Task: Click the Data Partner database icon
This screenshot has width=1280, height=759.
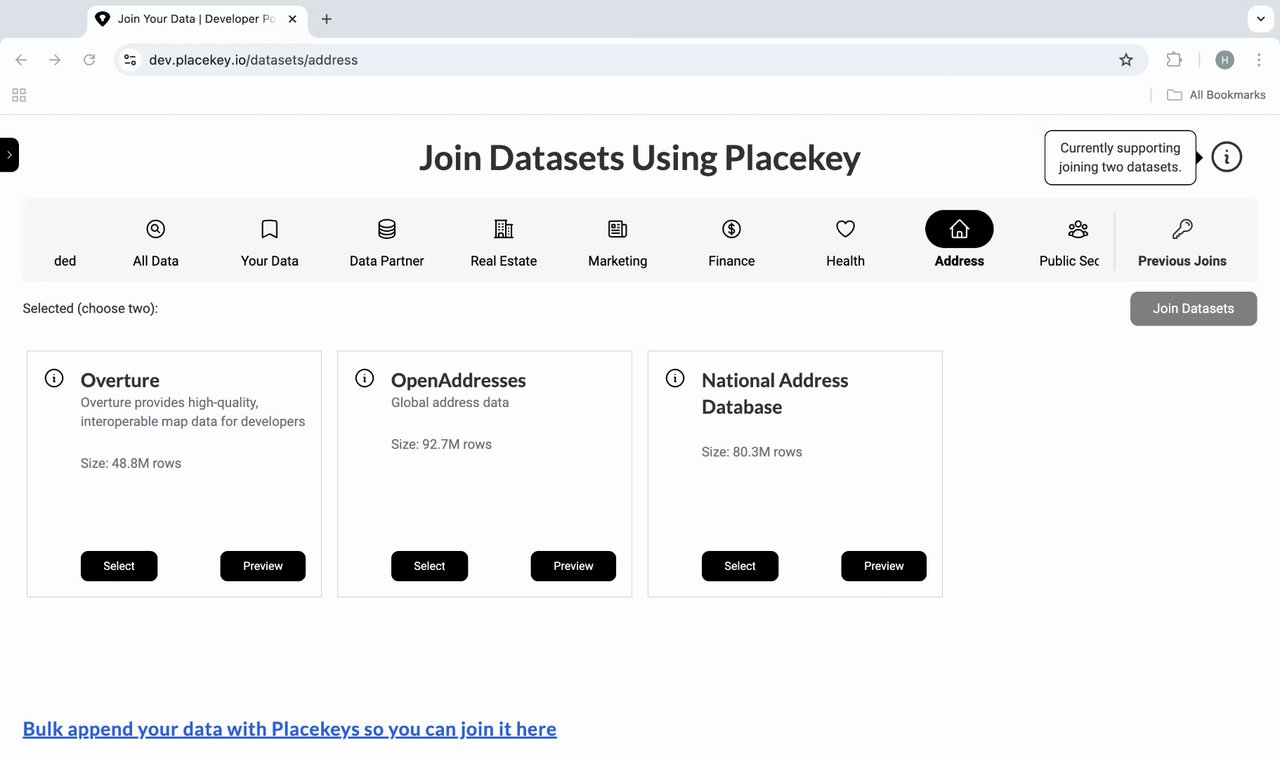Action: (387, 229)
